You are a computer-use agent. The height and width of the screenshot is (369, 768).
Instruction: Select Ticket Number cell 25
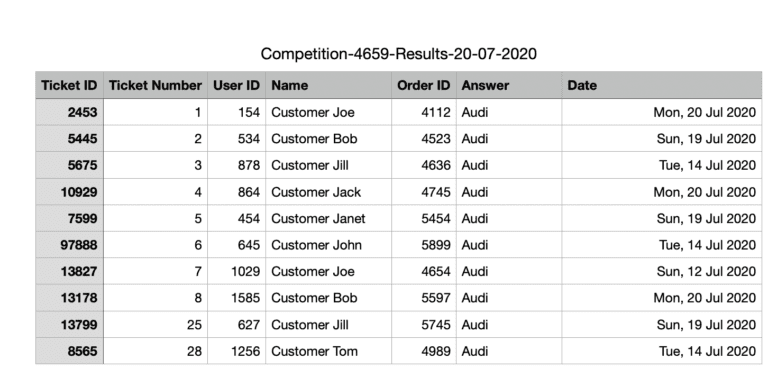(x=155, y=324)
